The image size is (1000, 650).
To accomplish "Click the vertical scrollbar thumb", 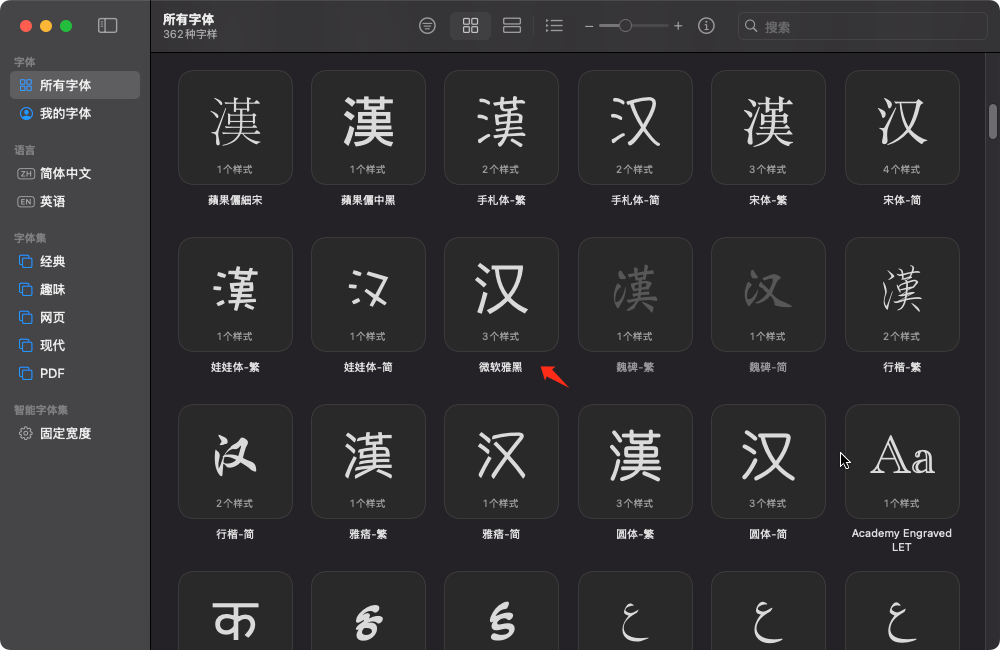I will 992,121.
